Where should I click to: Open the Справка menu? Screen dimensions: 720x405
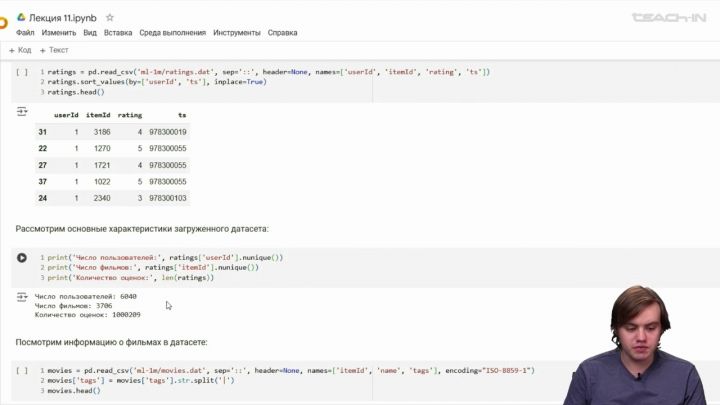pyautogui.click(x=282, y=32)
